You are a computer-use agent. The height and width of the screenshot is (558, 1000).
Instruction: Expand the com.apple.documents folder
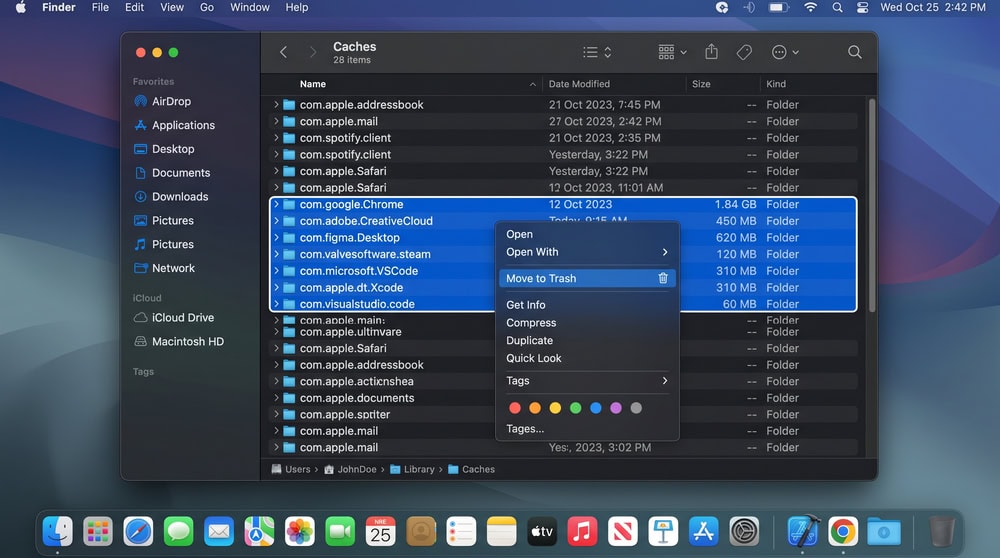276,398
